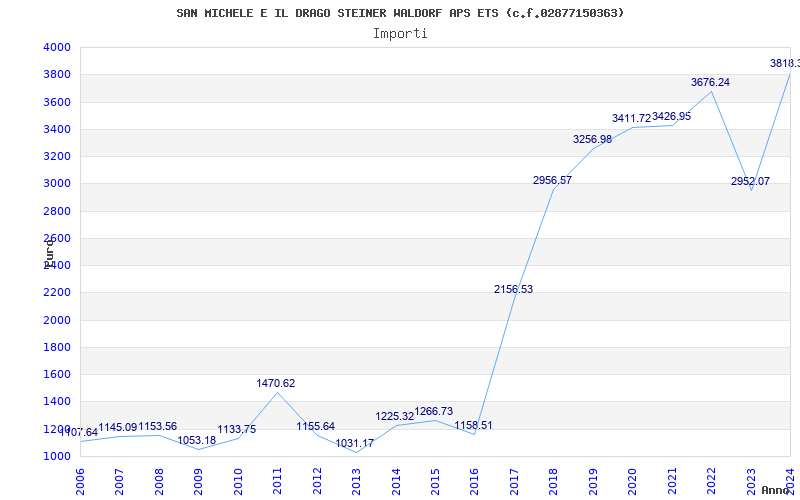Click y-axis value 2800
The image size is (800, 500).
pos(56,211)
